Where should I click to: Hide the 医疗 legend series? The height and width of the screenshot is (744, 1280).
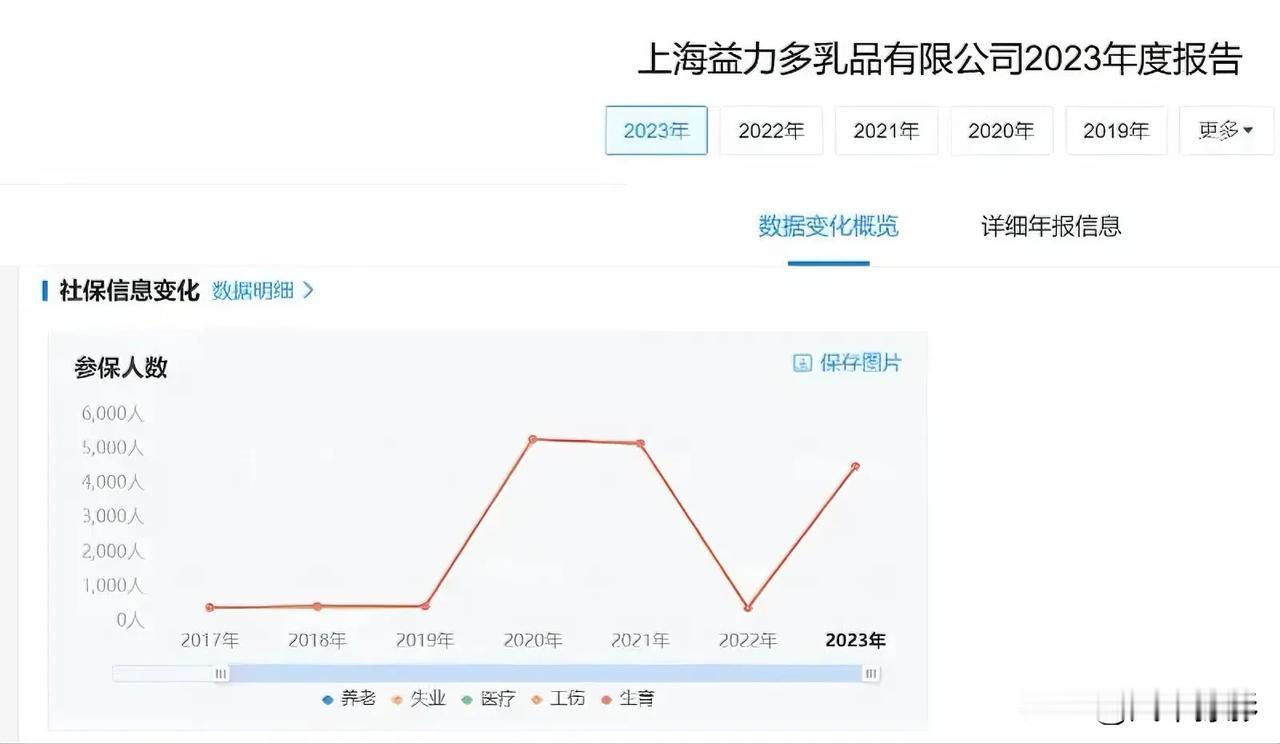488,699
